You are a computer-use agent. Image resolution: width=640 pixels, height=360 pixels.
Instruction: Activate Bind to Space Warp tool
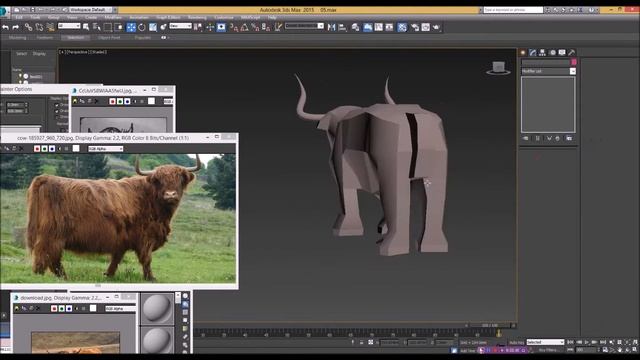(50, 27)
